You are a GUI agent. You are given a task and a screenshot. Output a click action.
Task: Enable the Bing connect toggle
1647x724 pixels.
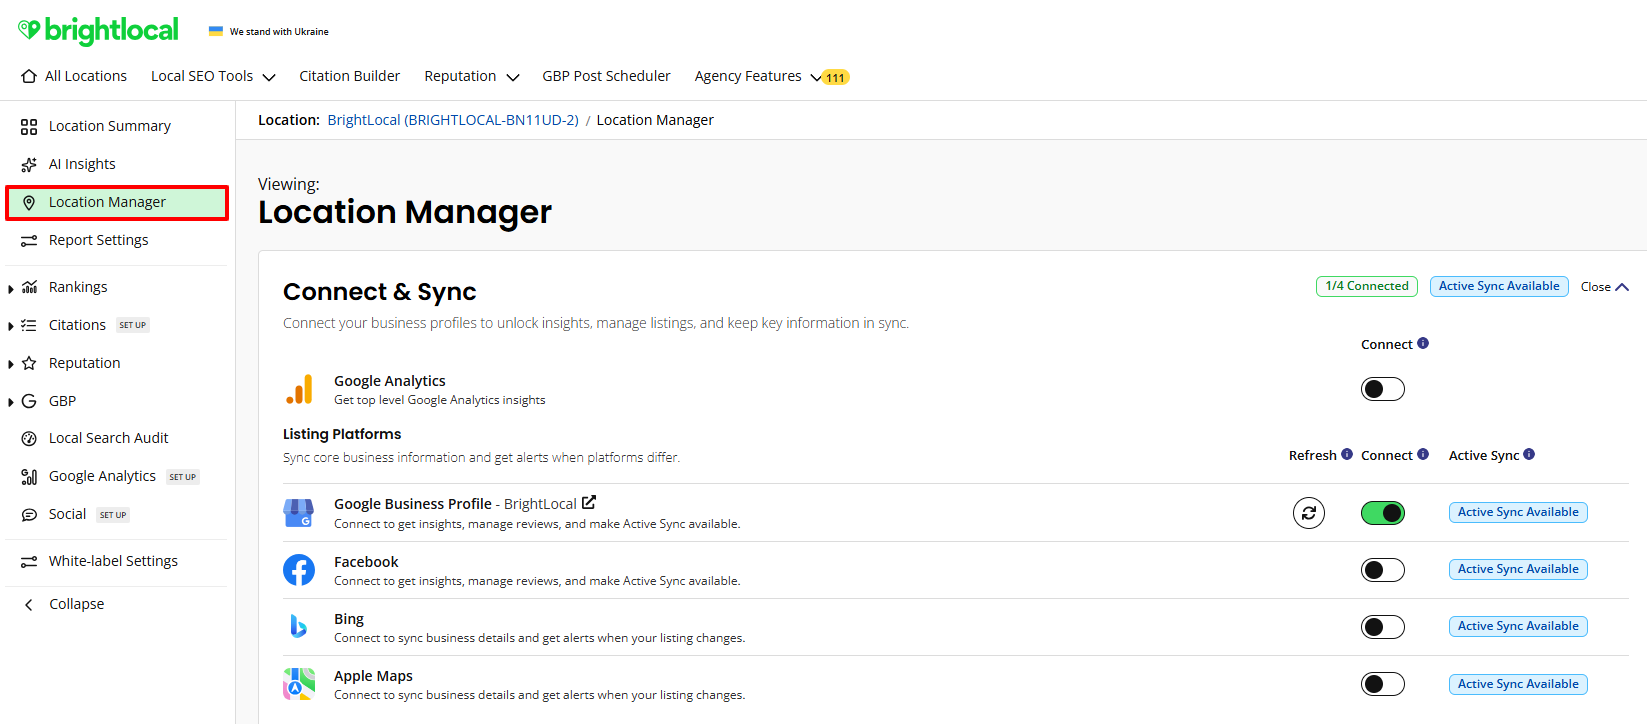coord(1383,627)
